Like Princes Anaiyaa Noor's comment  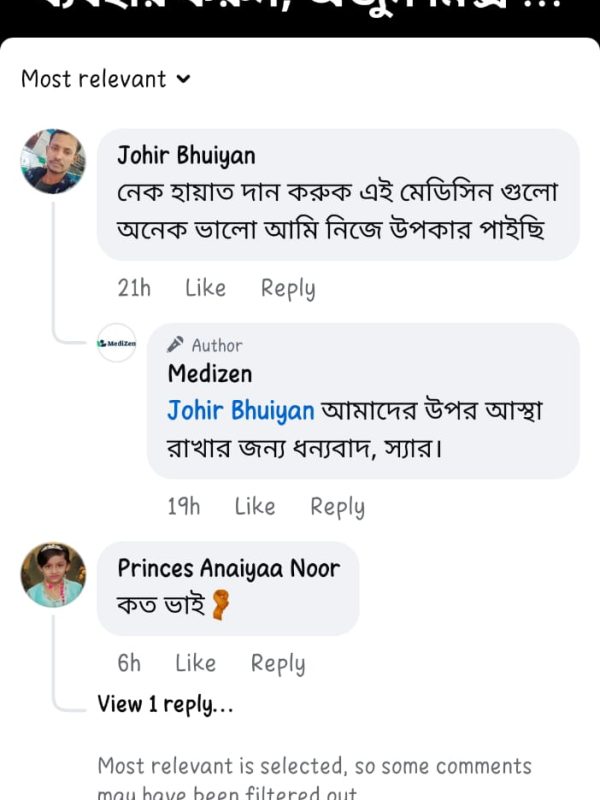[x=195, y=663]
